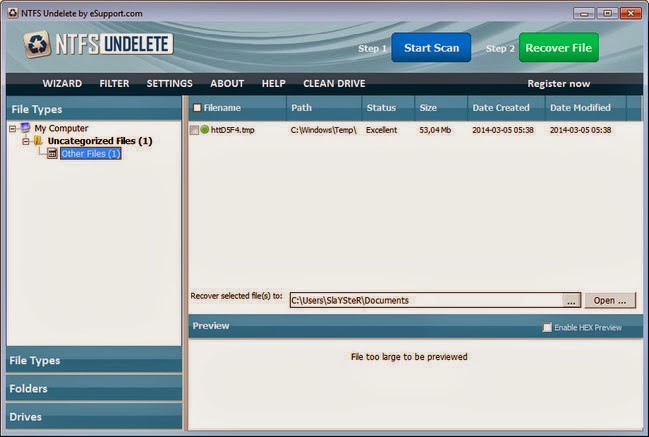Viewport: 649px width, 437px height.
Task: Open the WIZARD menu
Action: pos(62,84)
